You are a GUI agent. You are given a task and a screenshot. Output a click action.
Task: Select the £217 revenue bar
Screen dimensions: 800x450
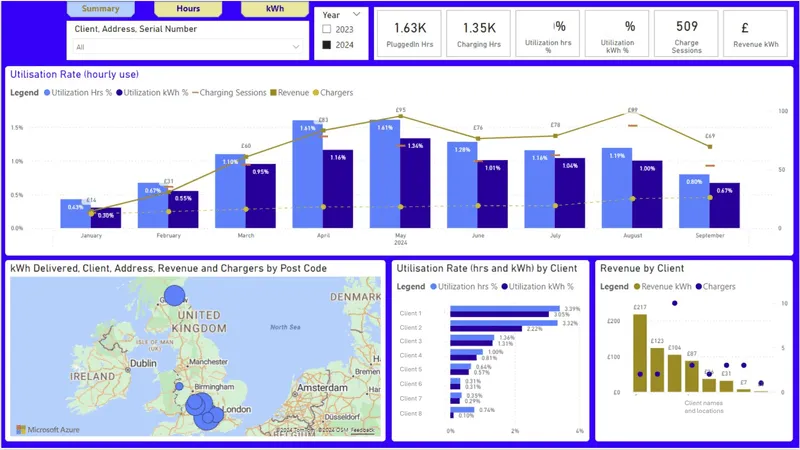(x=640, y=353)
